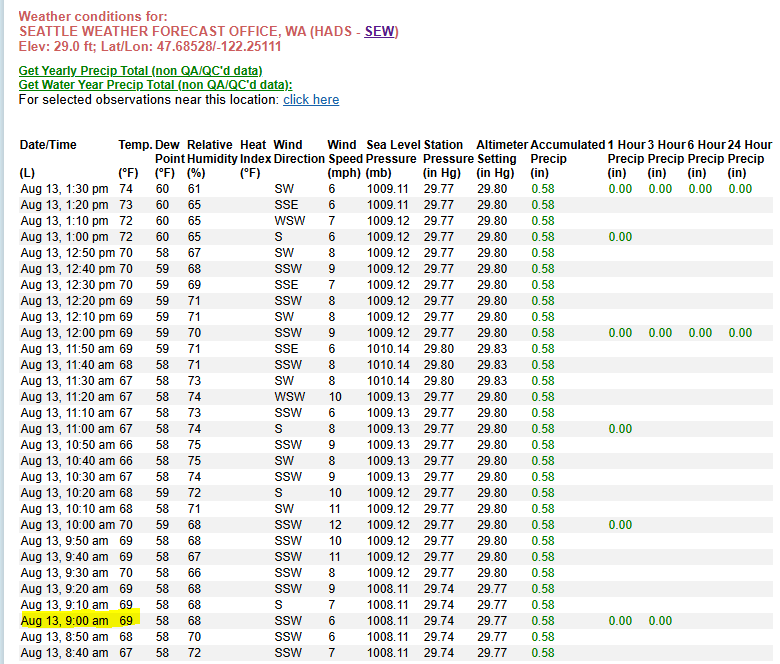
Task: Select the highlighted 'Aug 13, 9:00 am' cell
Action: click(x=64, y=621)
